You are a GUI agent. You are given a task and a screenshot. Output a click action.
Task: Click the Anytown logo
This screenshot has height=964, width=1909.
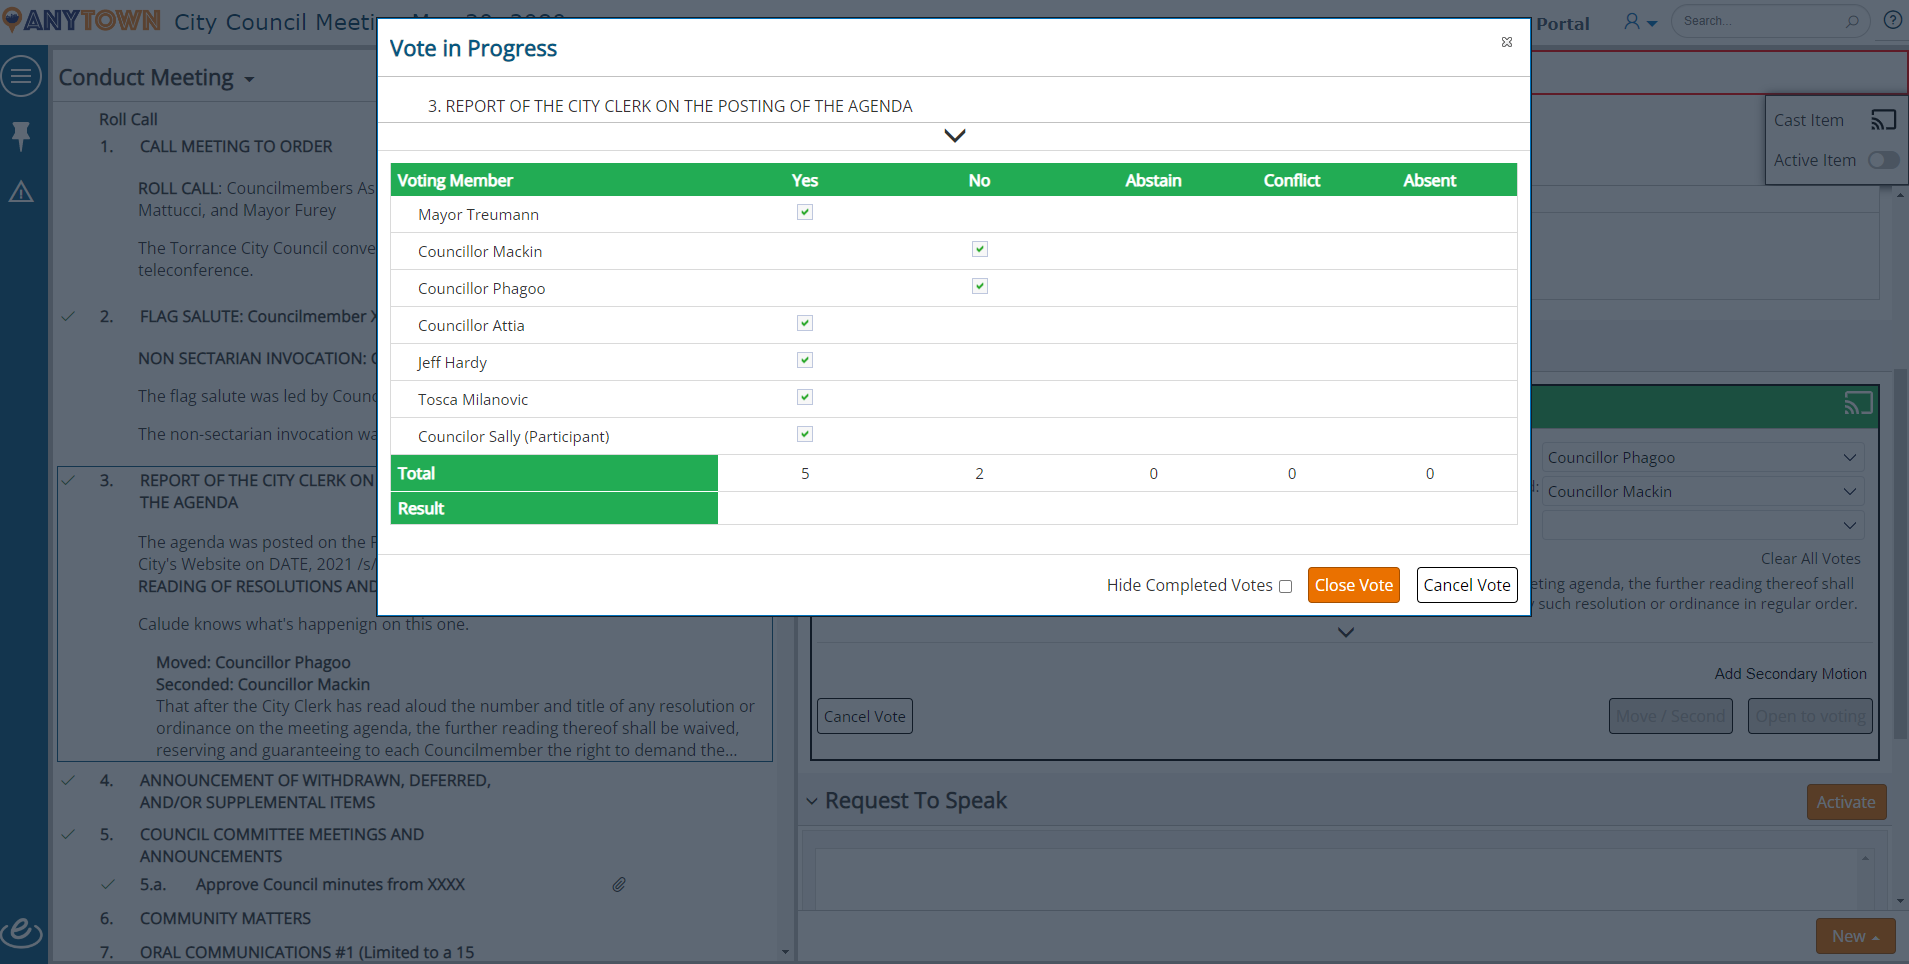(x=82, y=20)
